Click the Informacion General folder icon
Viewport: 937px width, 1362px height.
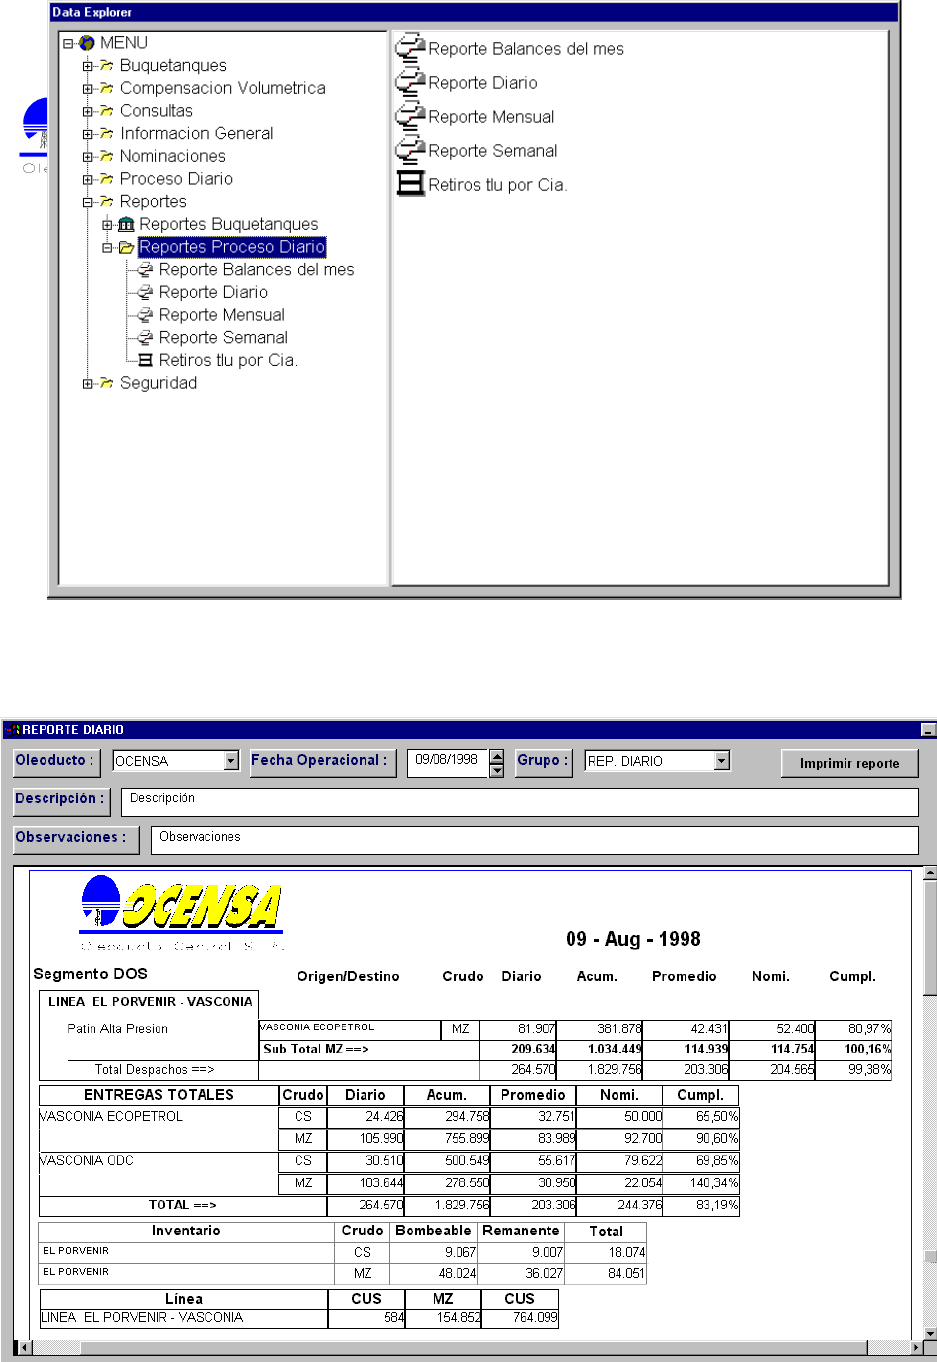point(106,134)
